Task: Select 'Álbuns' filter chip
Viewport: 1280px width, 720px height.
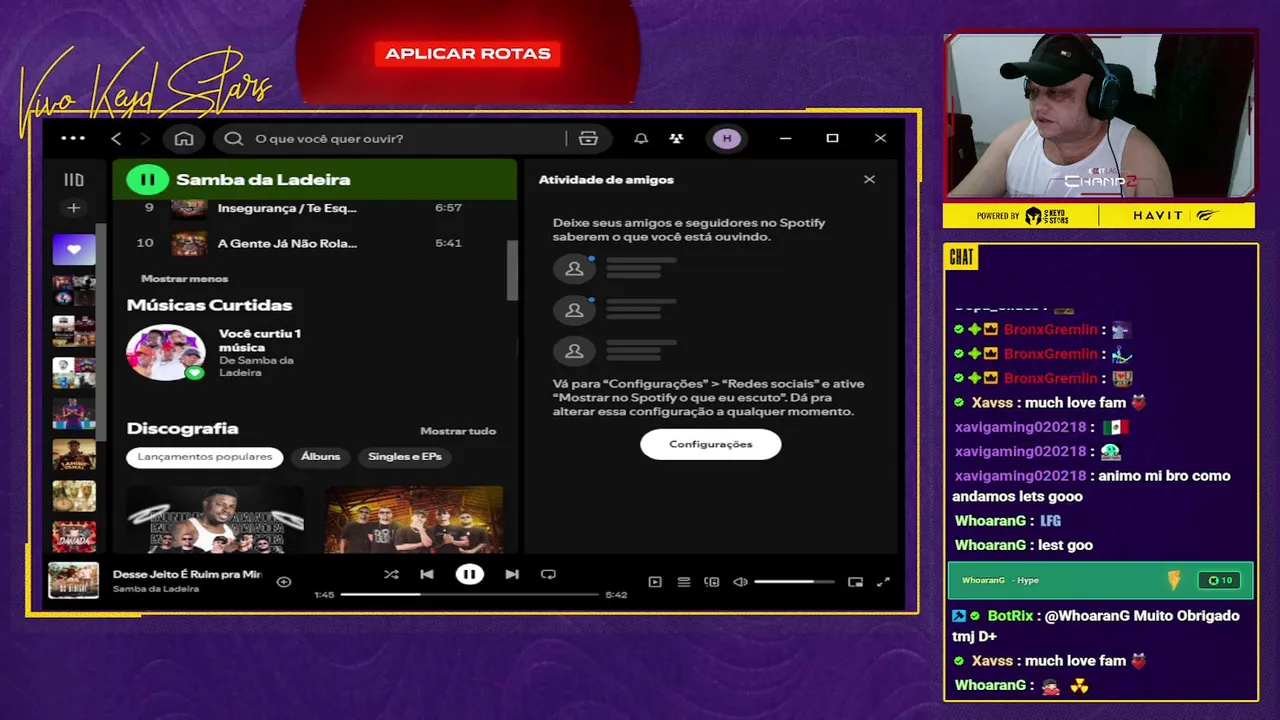Action: pos(320,457)
